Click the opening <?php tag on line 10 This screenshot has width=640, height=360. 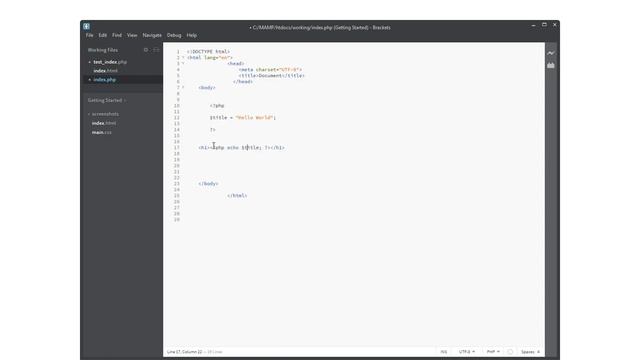[x=217, y=106]
